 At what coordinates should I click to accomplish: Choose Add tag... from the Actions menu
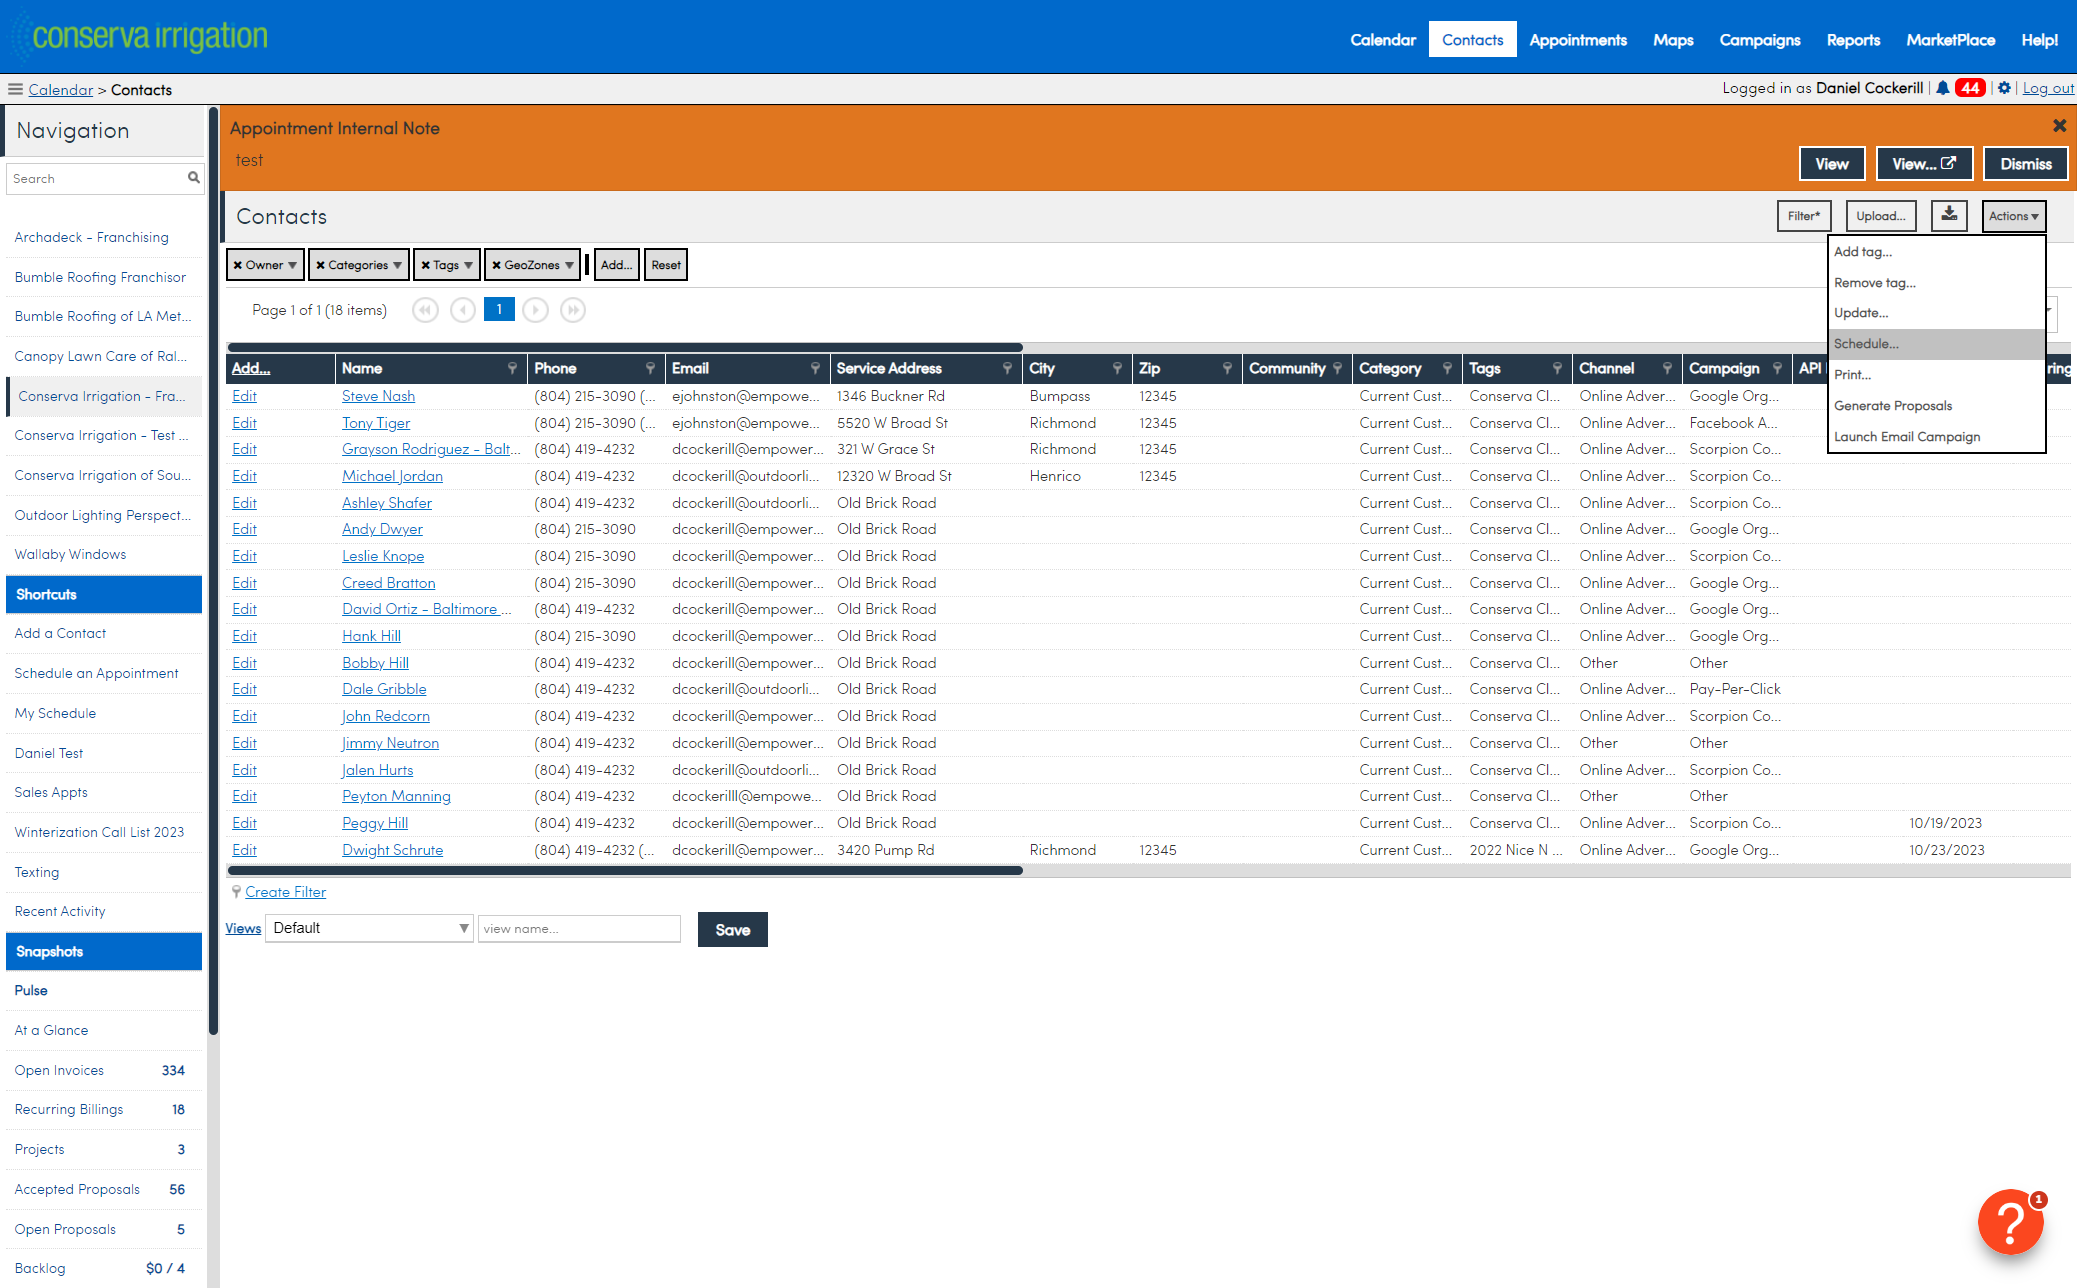pos(1936,252)
